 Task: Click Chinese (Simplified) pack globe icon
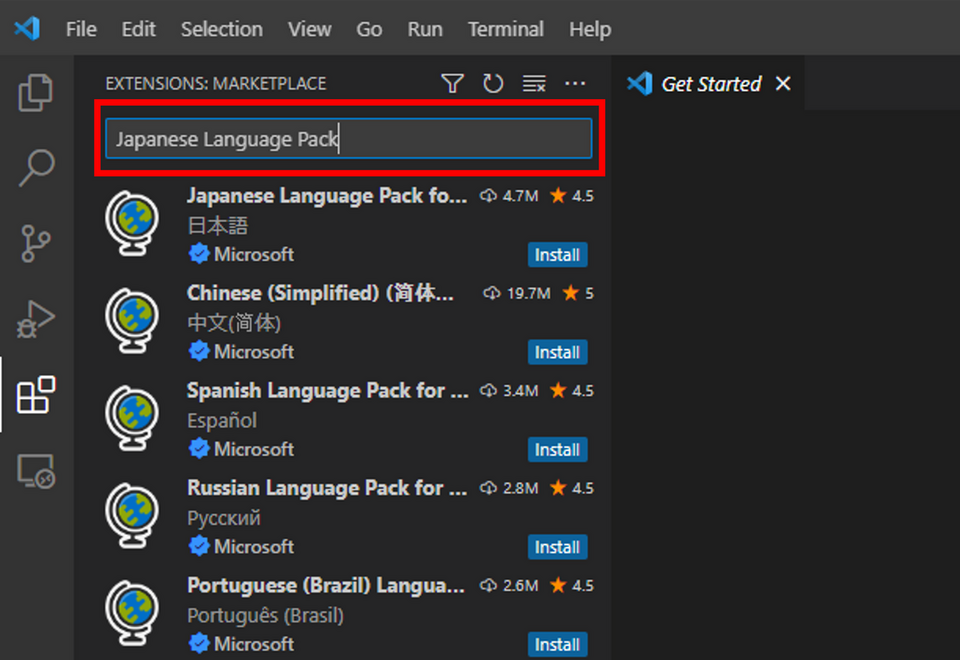132,321
